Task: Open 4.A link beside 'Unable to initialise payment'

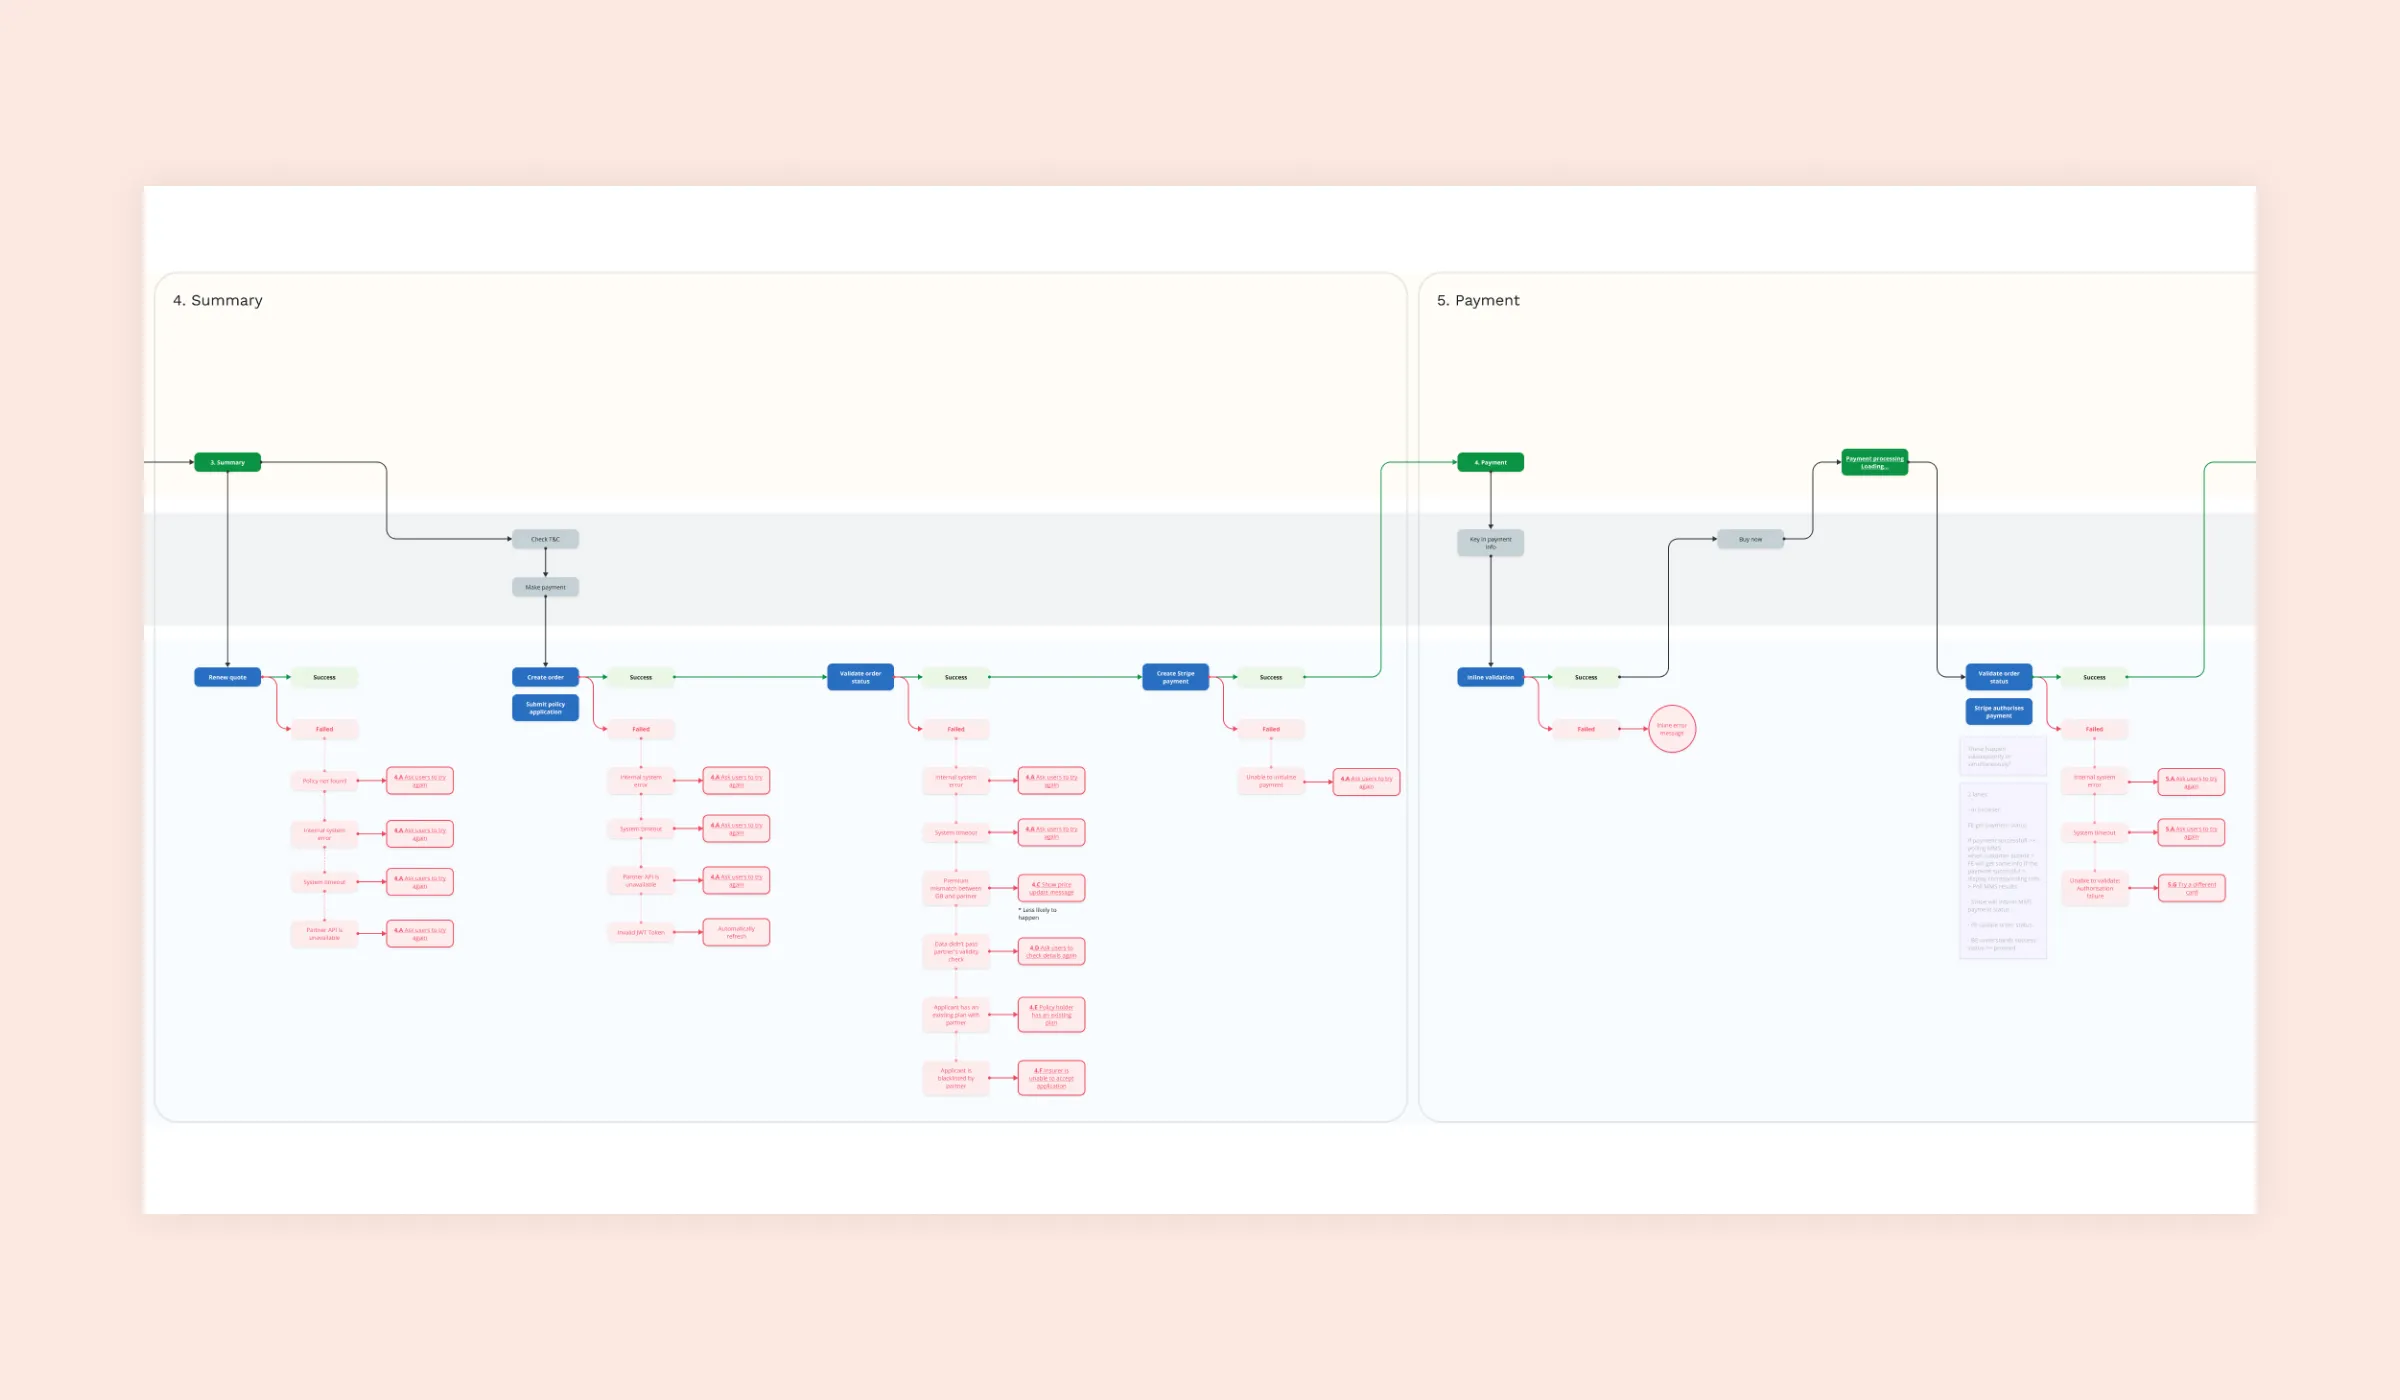Action: point(1366,781)
